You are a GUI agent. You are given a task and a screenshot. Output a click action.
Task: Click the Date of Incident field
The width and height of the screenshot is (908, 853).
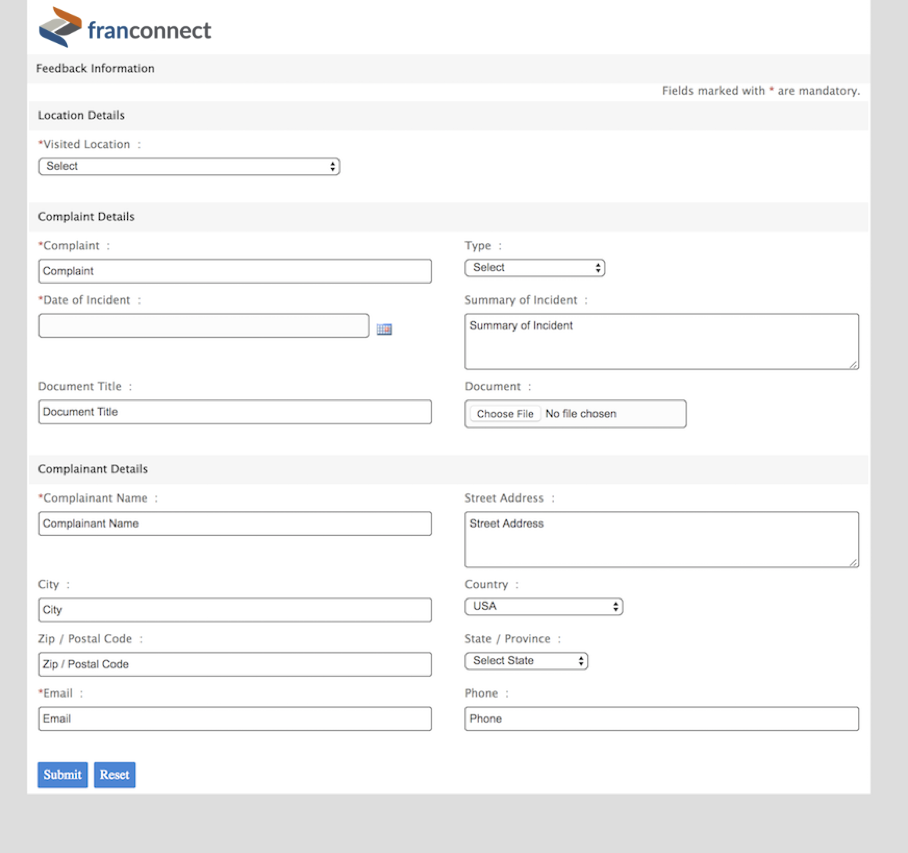pyautogui.click(x=204, y=325)
